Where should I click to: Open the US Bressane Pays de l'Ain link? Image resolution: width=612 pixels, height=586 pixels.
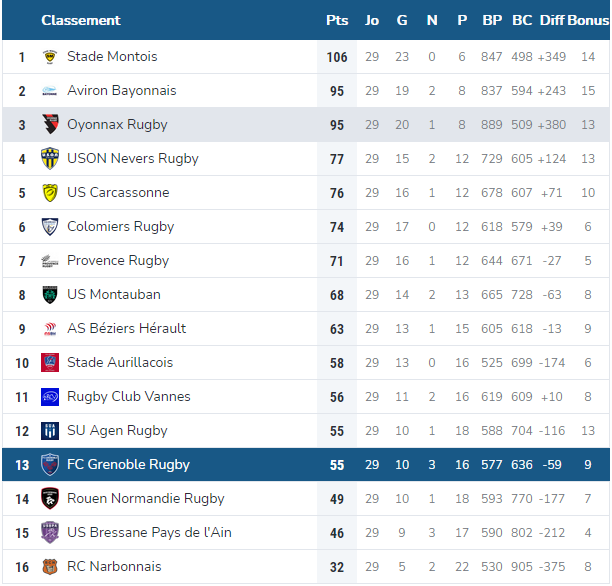149,533
